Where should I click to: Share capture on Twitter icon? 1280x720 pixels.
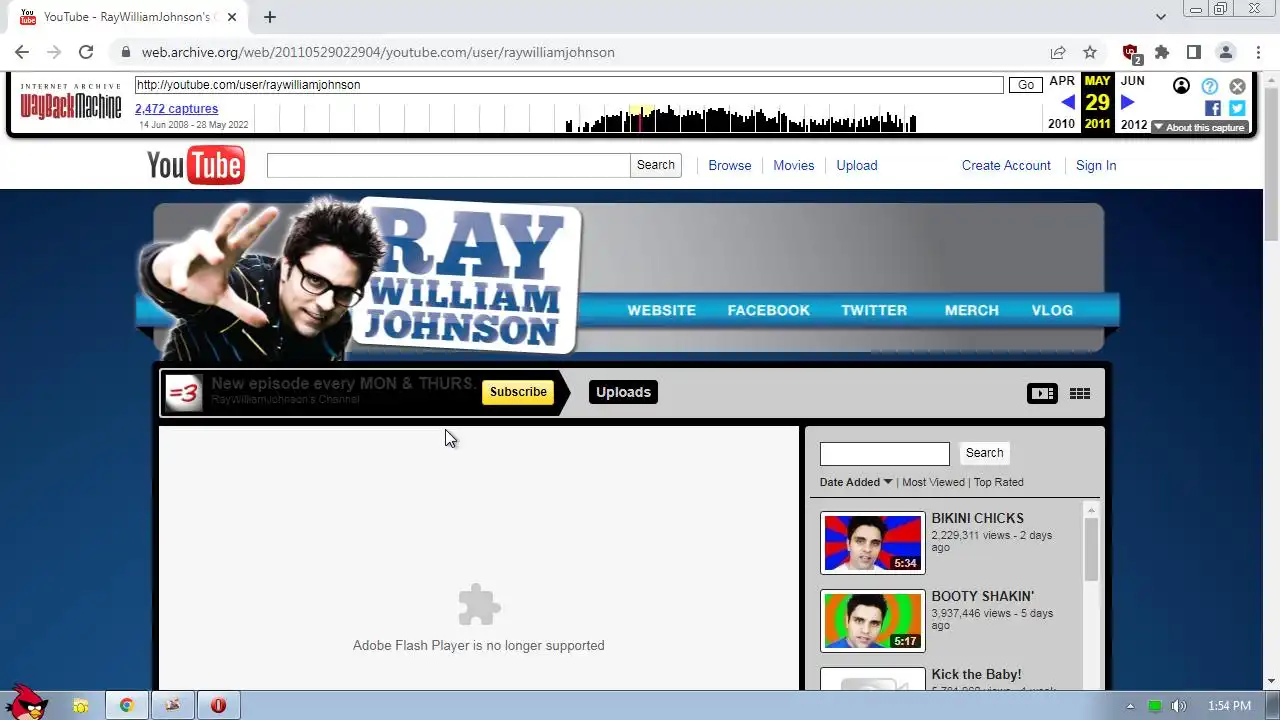[x=1237, y=108]
